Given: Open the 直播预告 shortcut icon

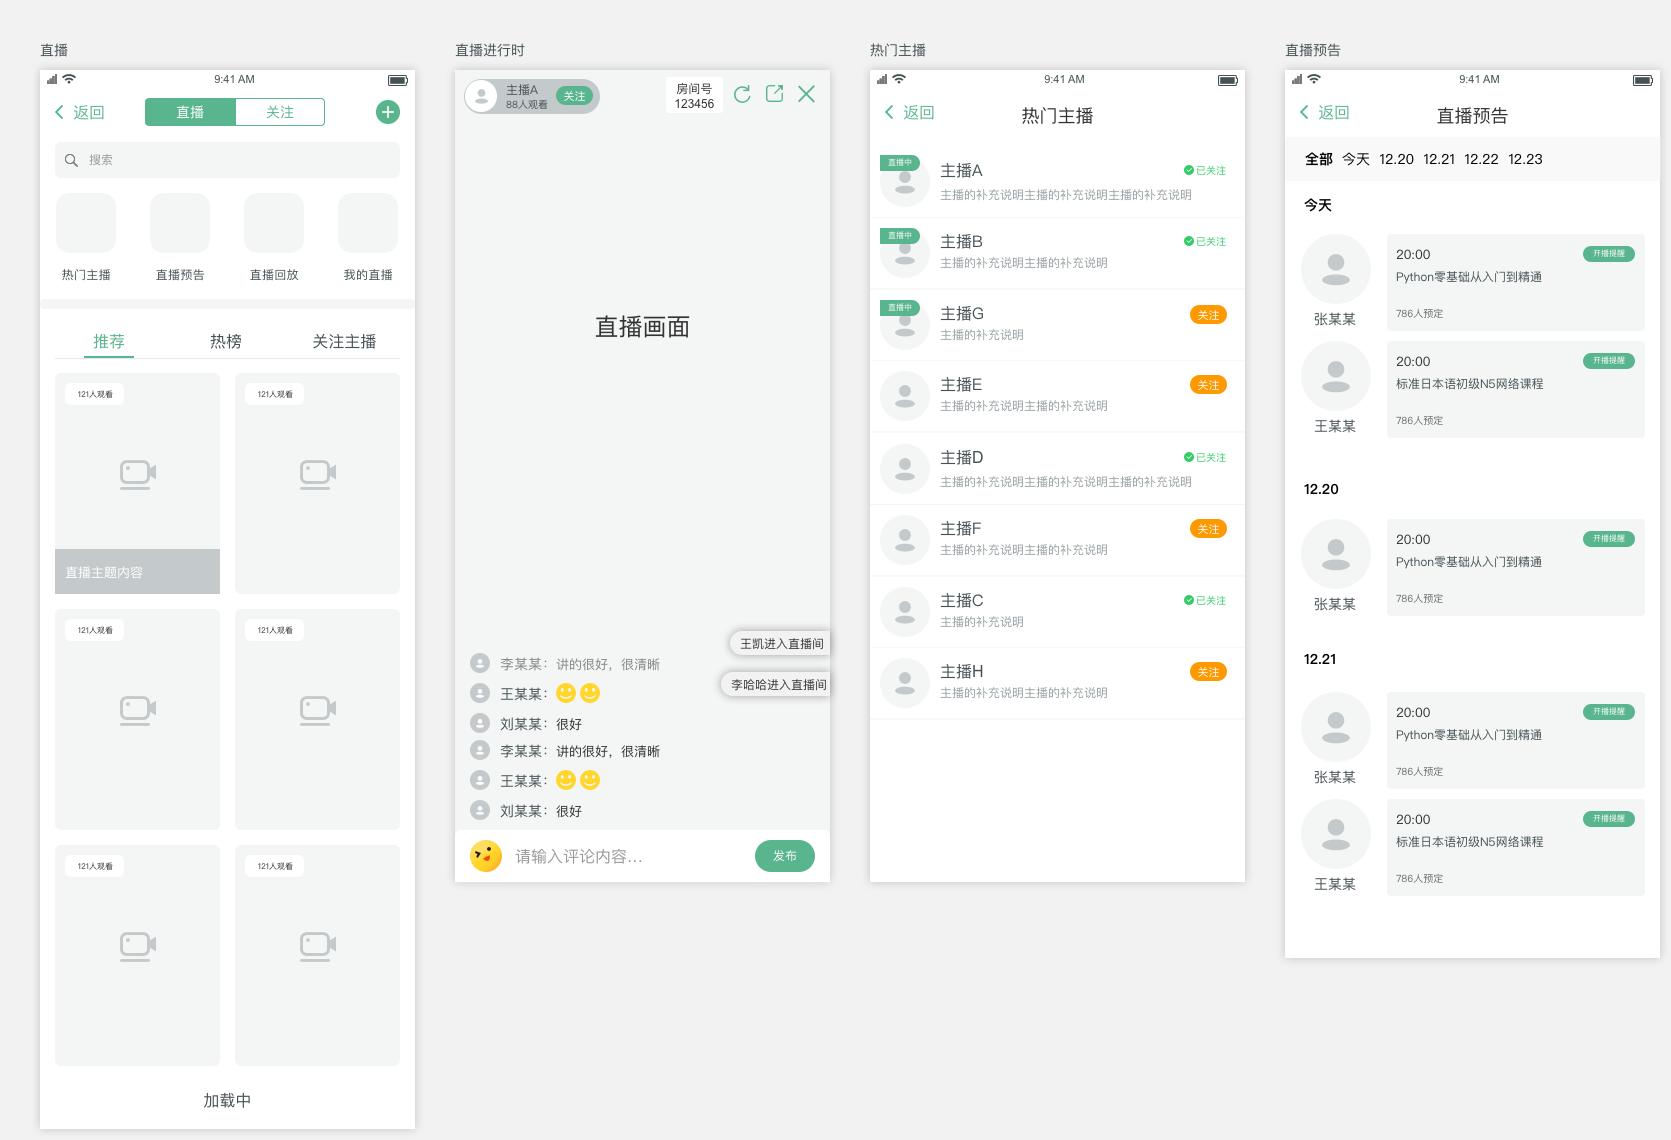Looking at the screenshot, I should 180,223.
